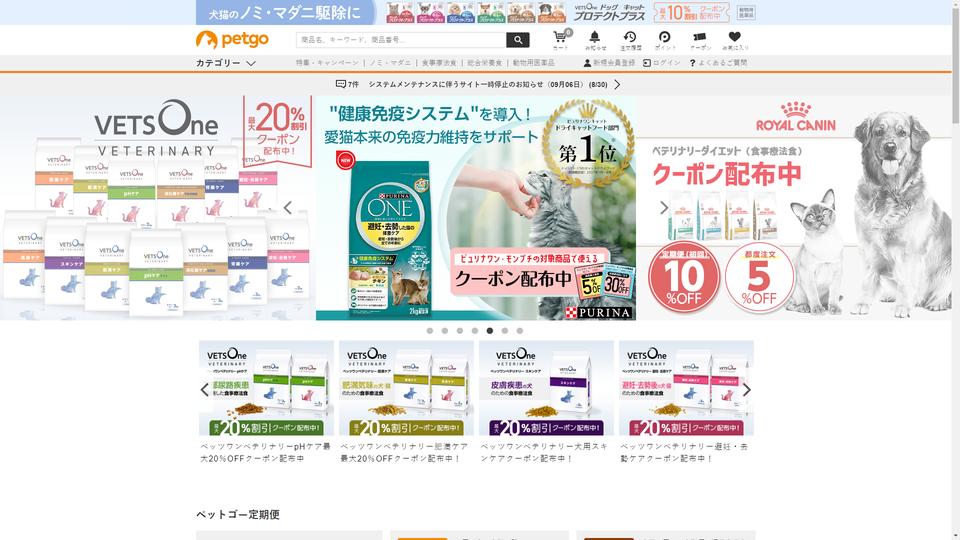Click the ペットゴー定期便 heading
960x540 pixels.
[x=238, y=514]
